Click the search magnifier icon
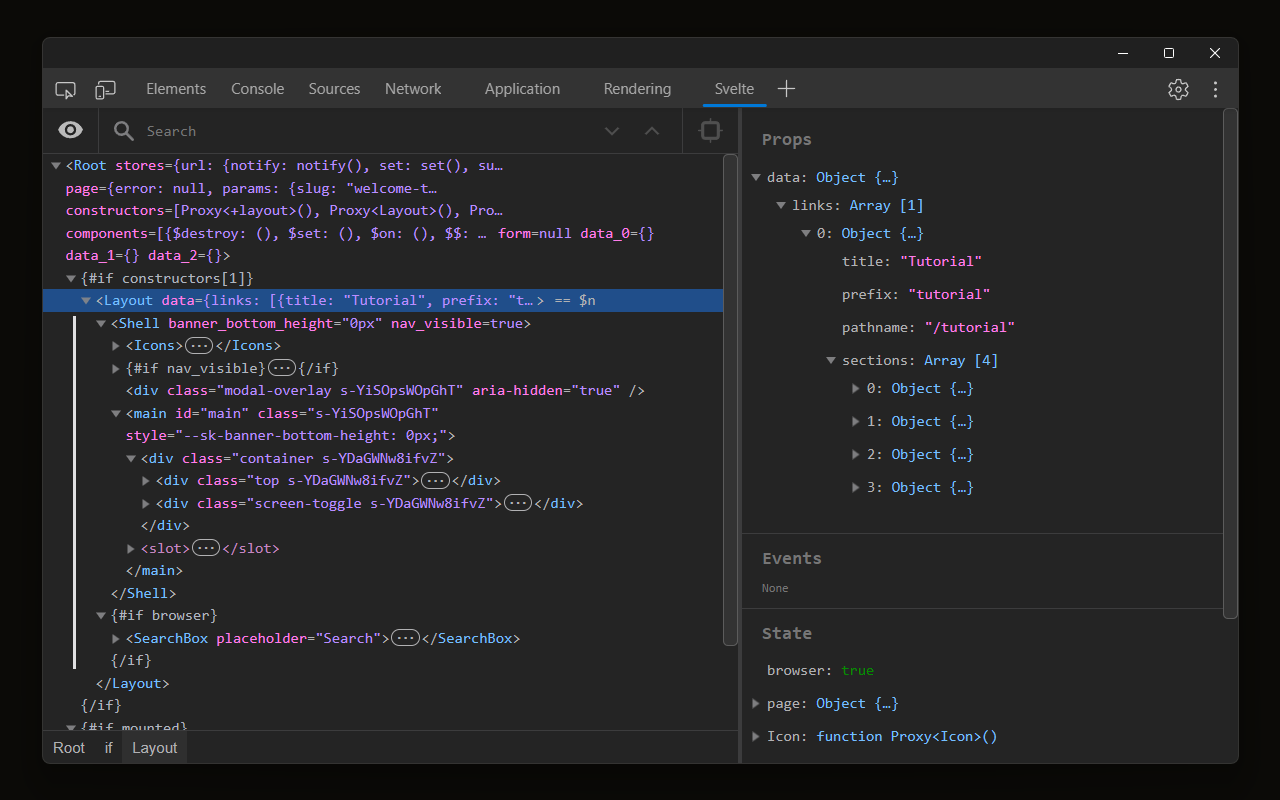 [x=122, y=131]
